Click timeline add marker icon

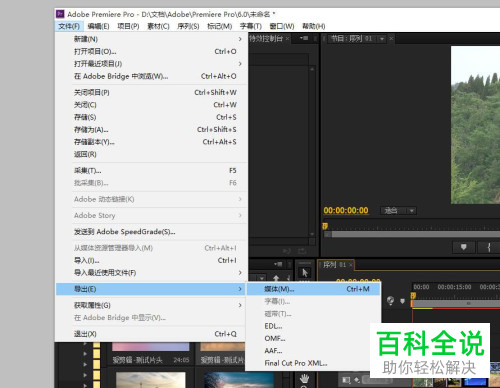[402, 301]
